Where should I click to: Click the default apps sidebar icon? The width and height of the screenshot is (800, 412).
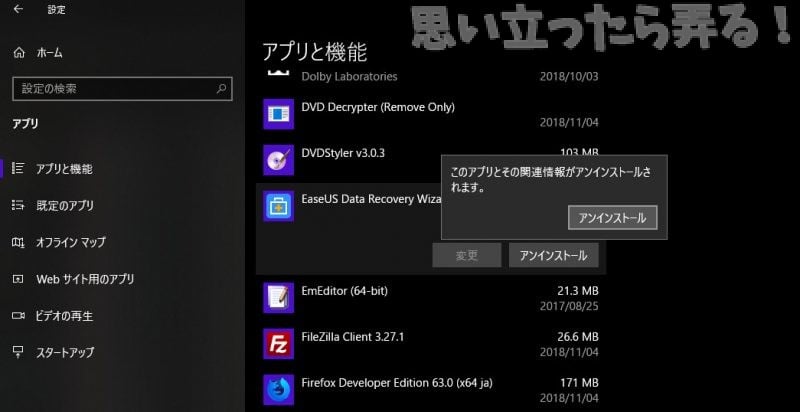click(18, 205)
